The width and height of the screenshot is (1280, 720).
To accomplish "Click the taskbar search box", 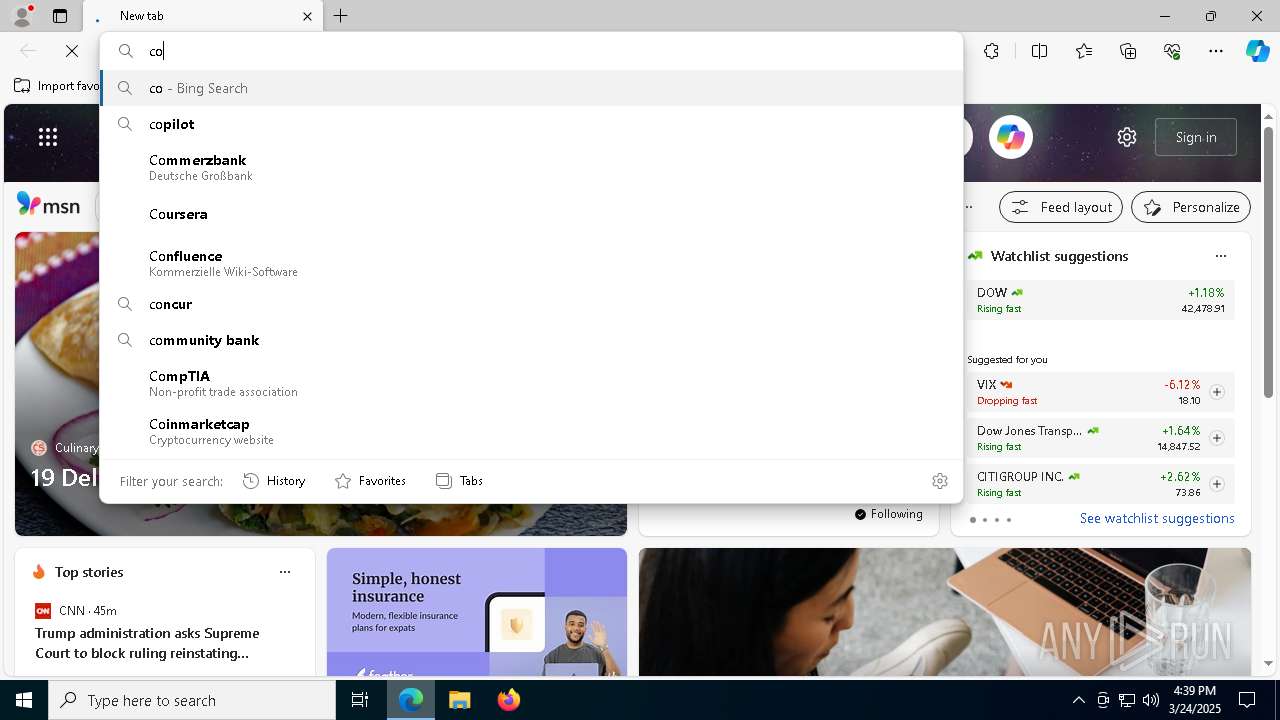I will pyautogui.click(x=192, y=700).
